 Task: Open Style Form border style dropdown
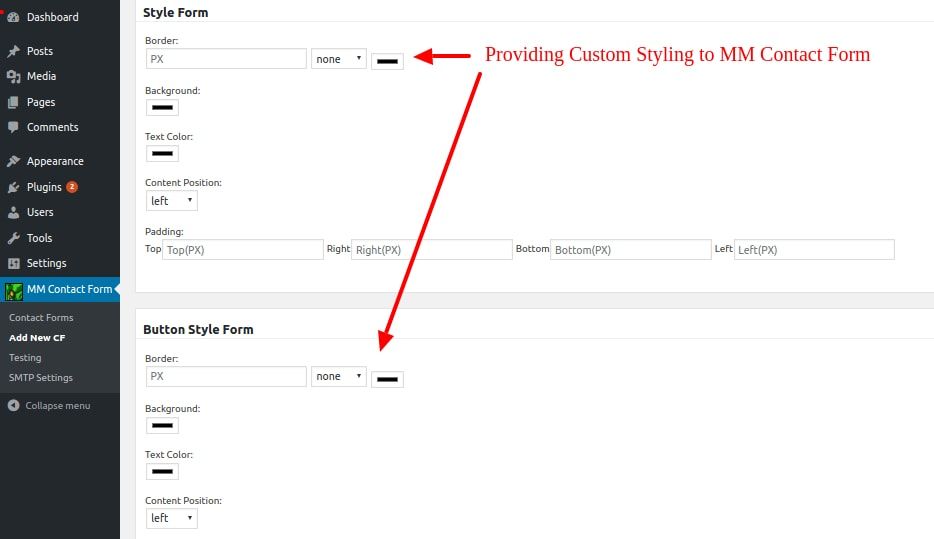[x=338, y=59]
